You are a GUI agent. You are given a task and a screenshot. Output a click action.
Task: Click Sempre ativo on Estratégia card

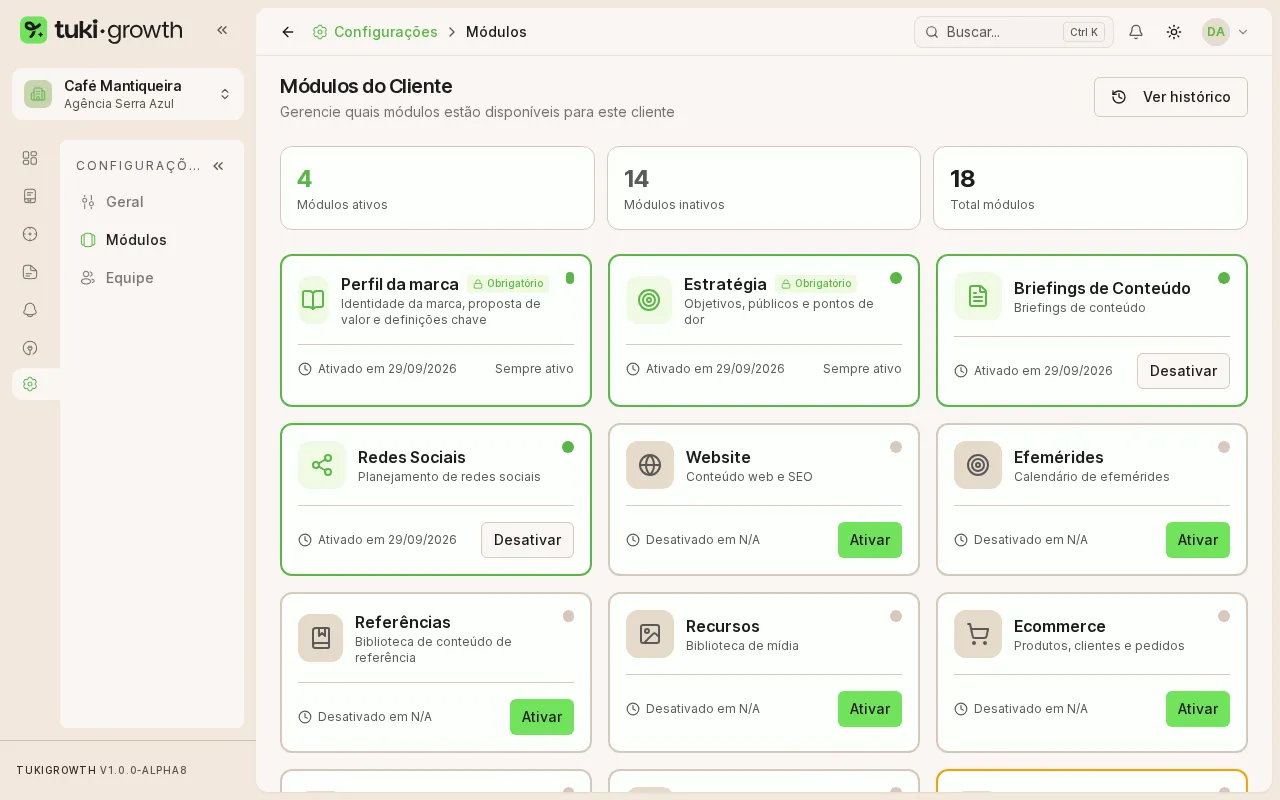point(862,369)
